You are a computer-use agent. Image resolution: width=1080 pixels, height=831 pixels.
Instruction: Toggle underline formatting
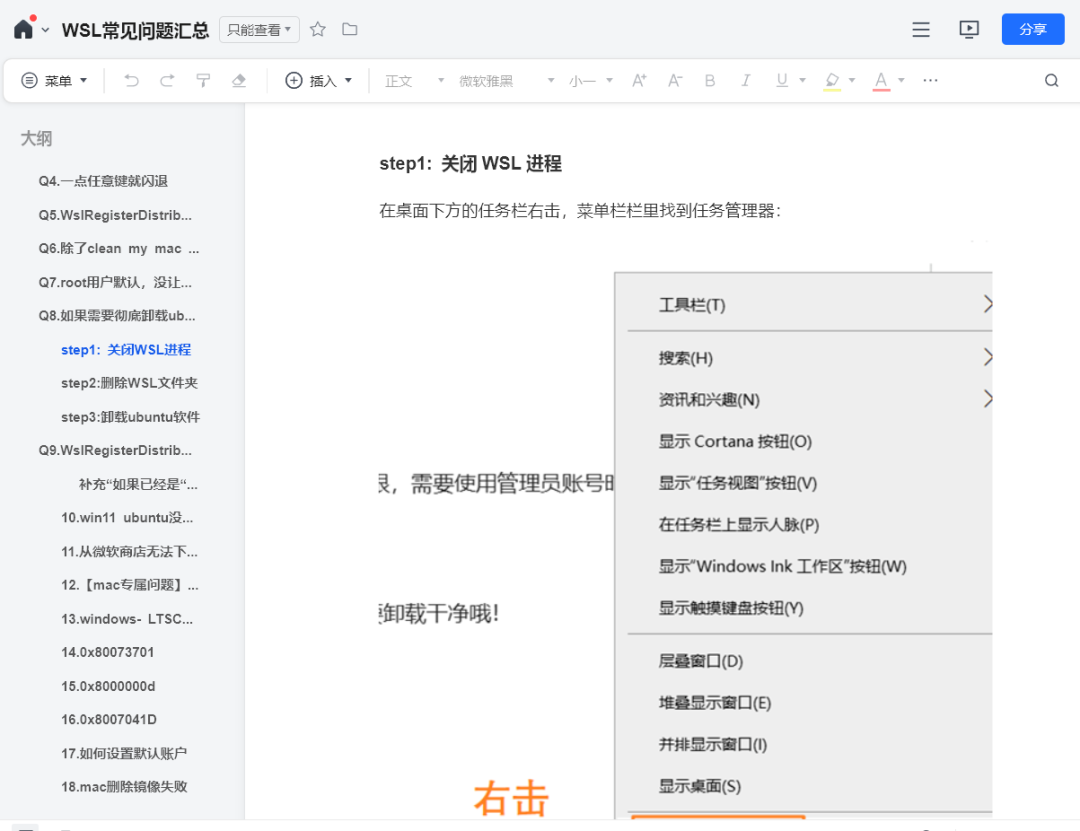pyautogui.click(x=782, y=81)
